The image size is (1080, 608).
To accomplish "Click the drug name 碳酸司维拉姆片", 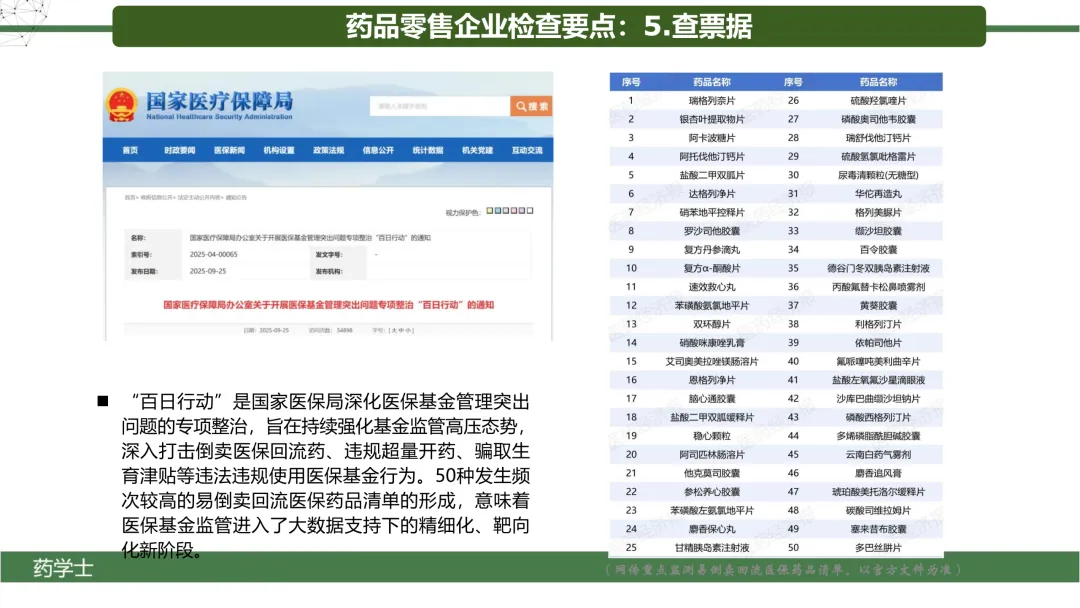I will click(878, 510).
